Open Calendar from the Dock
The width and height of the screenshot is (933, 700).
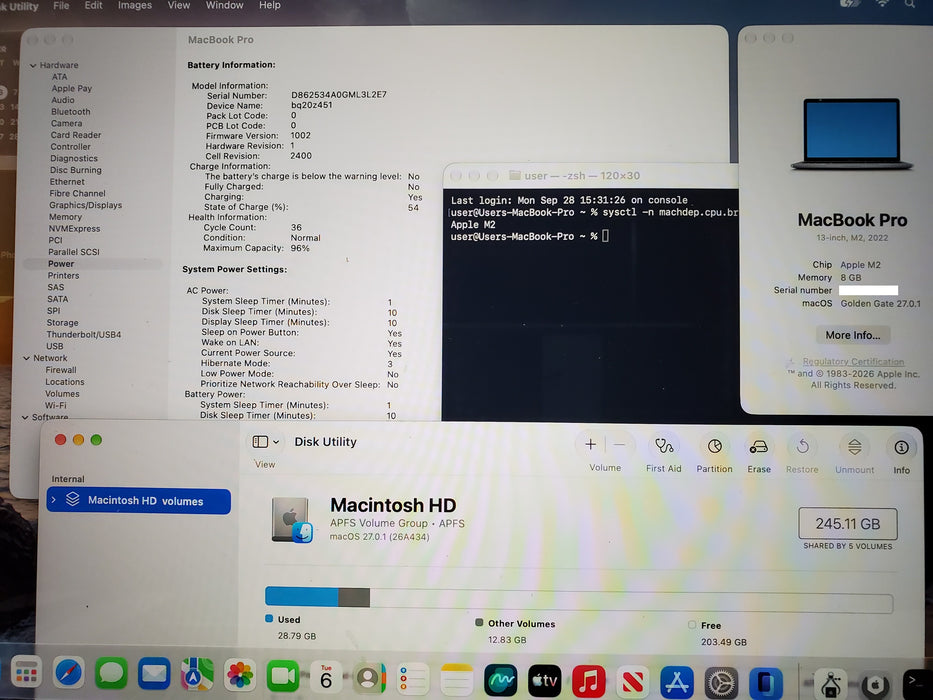326,677
